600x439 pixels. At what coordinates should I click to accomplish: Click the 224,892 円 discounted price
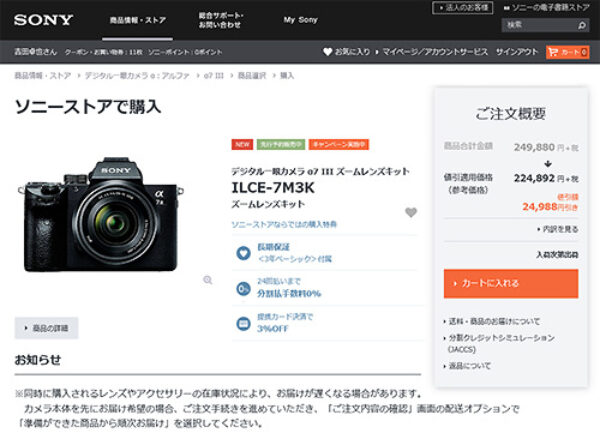pos(546,178)
